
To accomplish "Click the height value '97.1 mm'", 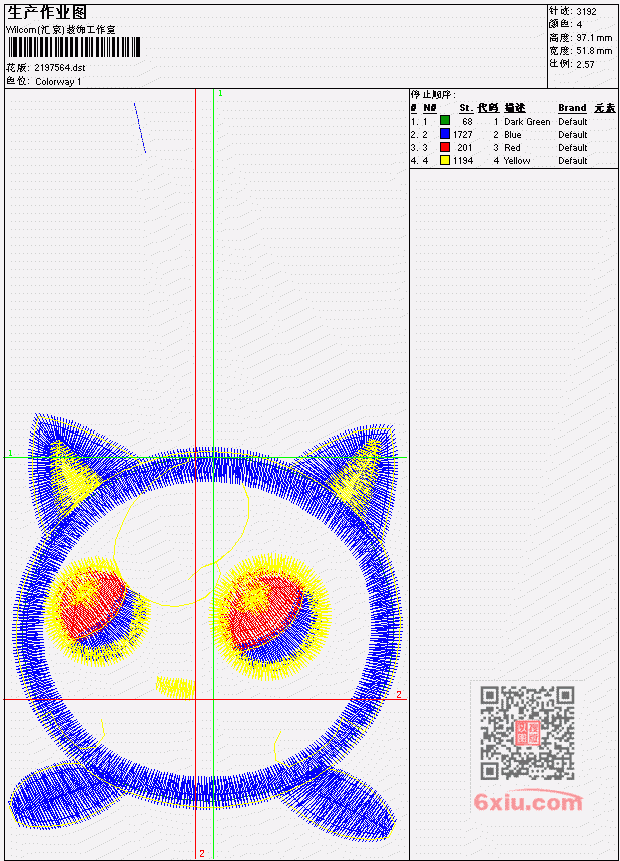I will [x=594, y=38].
